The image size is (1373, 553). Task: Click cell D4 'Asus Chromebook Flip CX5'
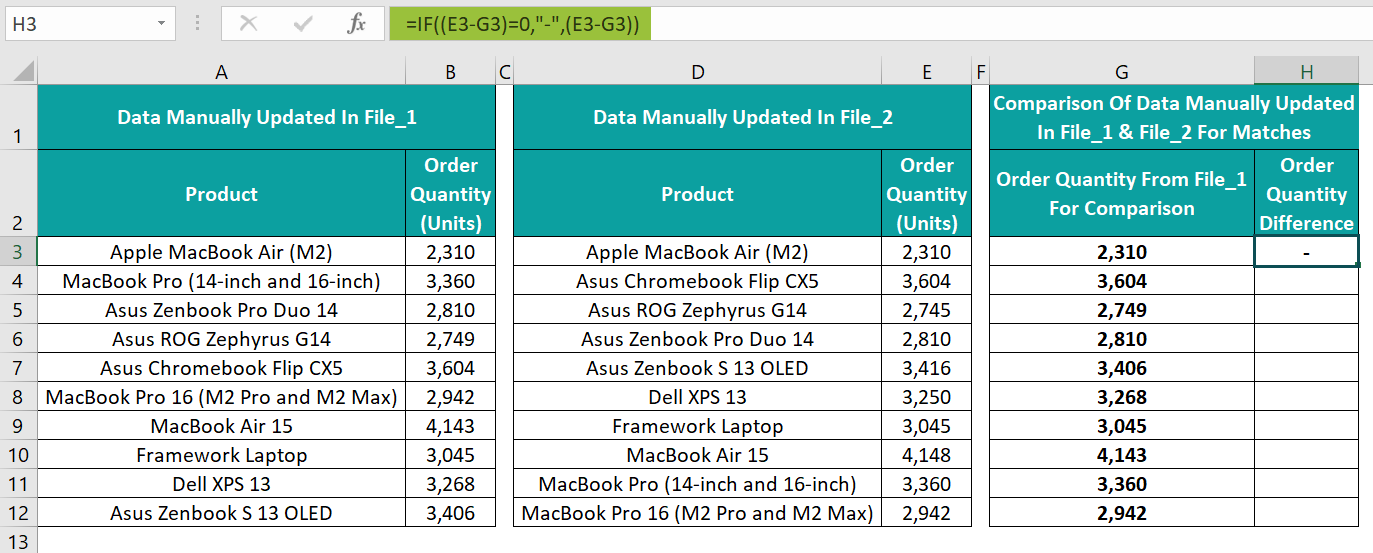coord(697,281)
